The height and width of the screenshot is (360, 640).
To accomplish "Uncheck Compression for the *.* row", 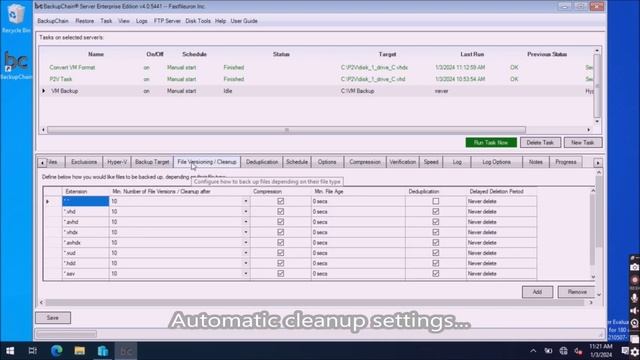I will 280,201.
